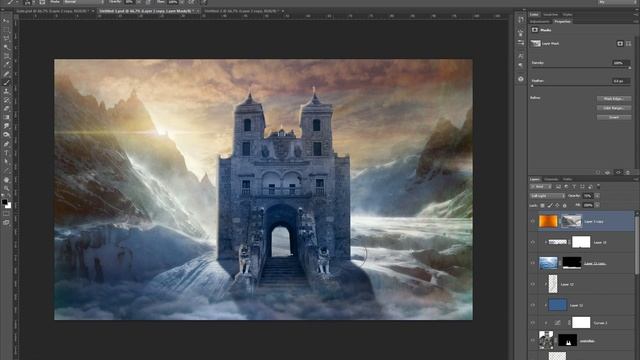
Task: Select the Line shape tool
Action: point(6,171)
